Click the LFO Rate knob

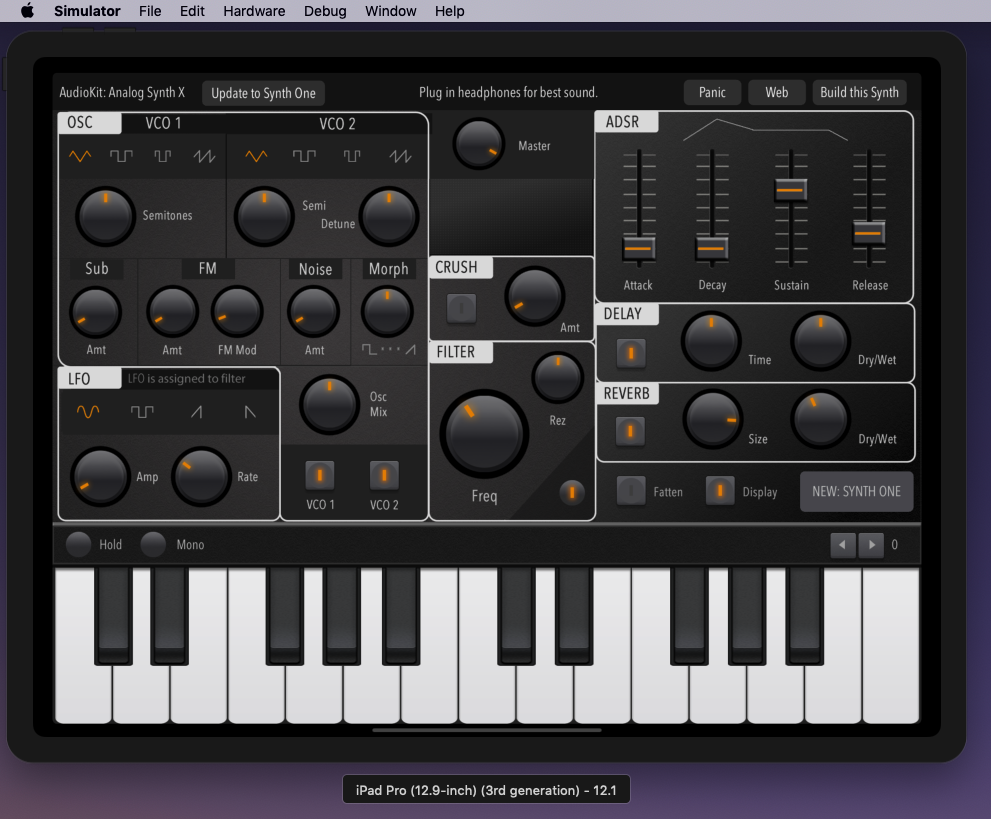click(x=201, y=476)
